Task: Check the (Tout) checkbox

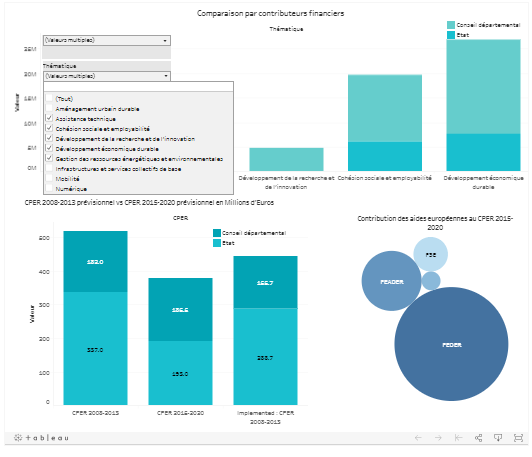Action: 49,98
